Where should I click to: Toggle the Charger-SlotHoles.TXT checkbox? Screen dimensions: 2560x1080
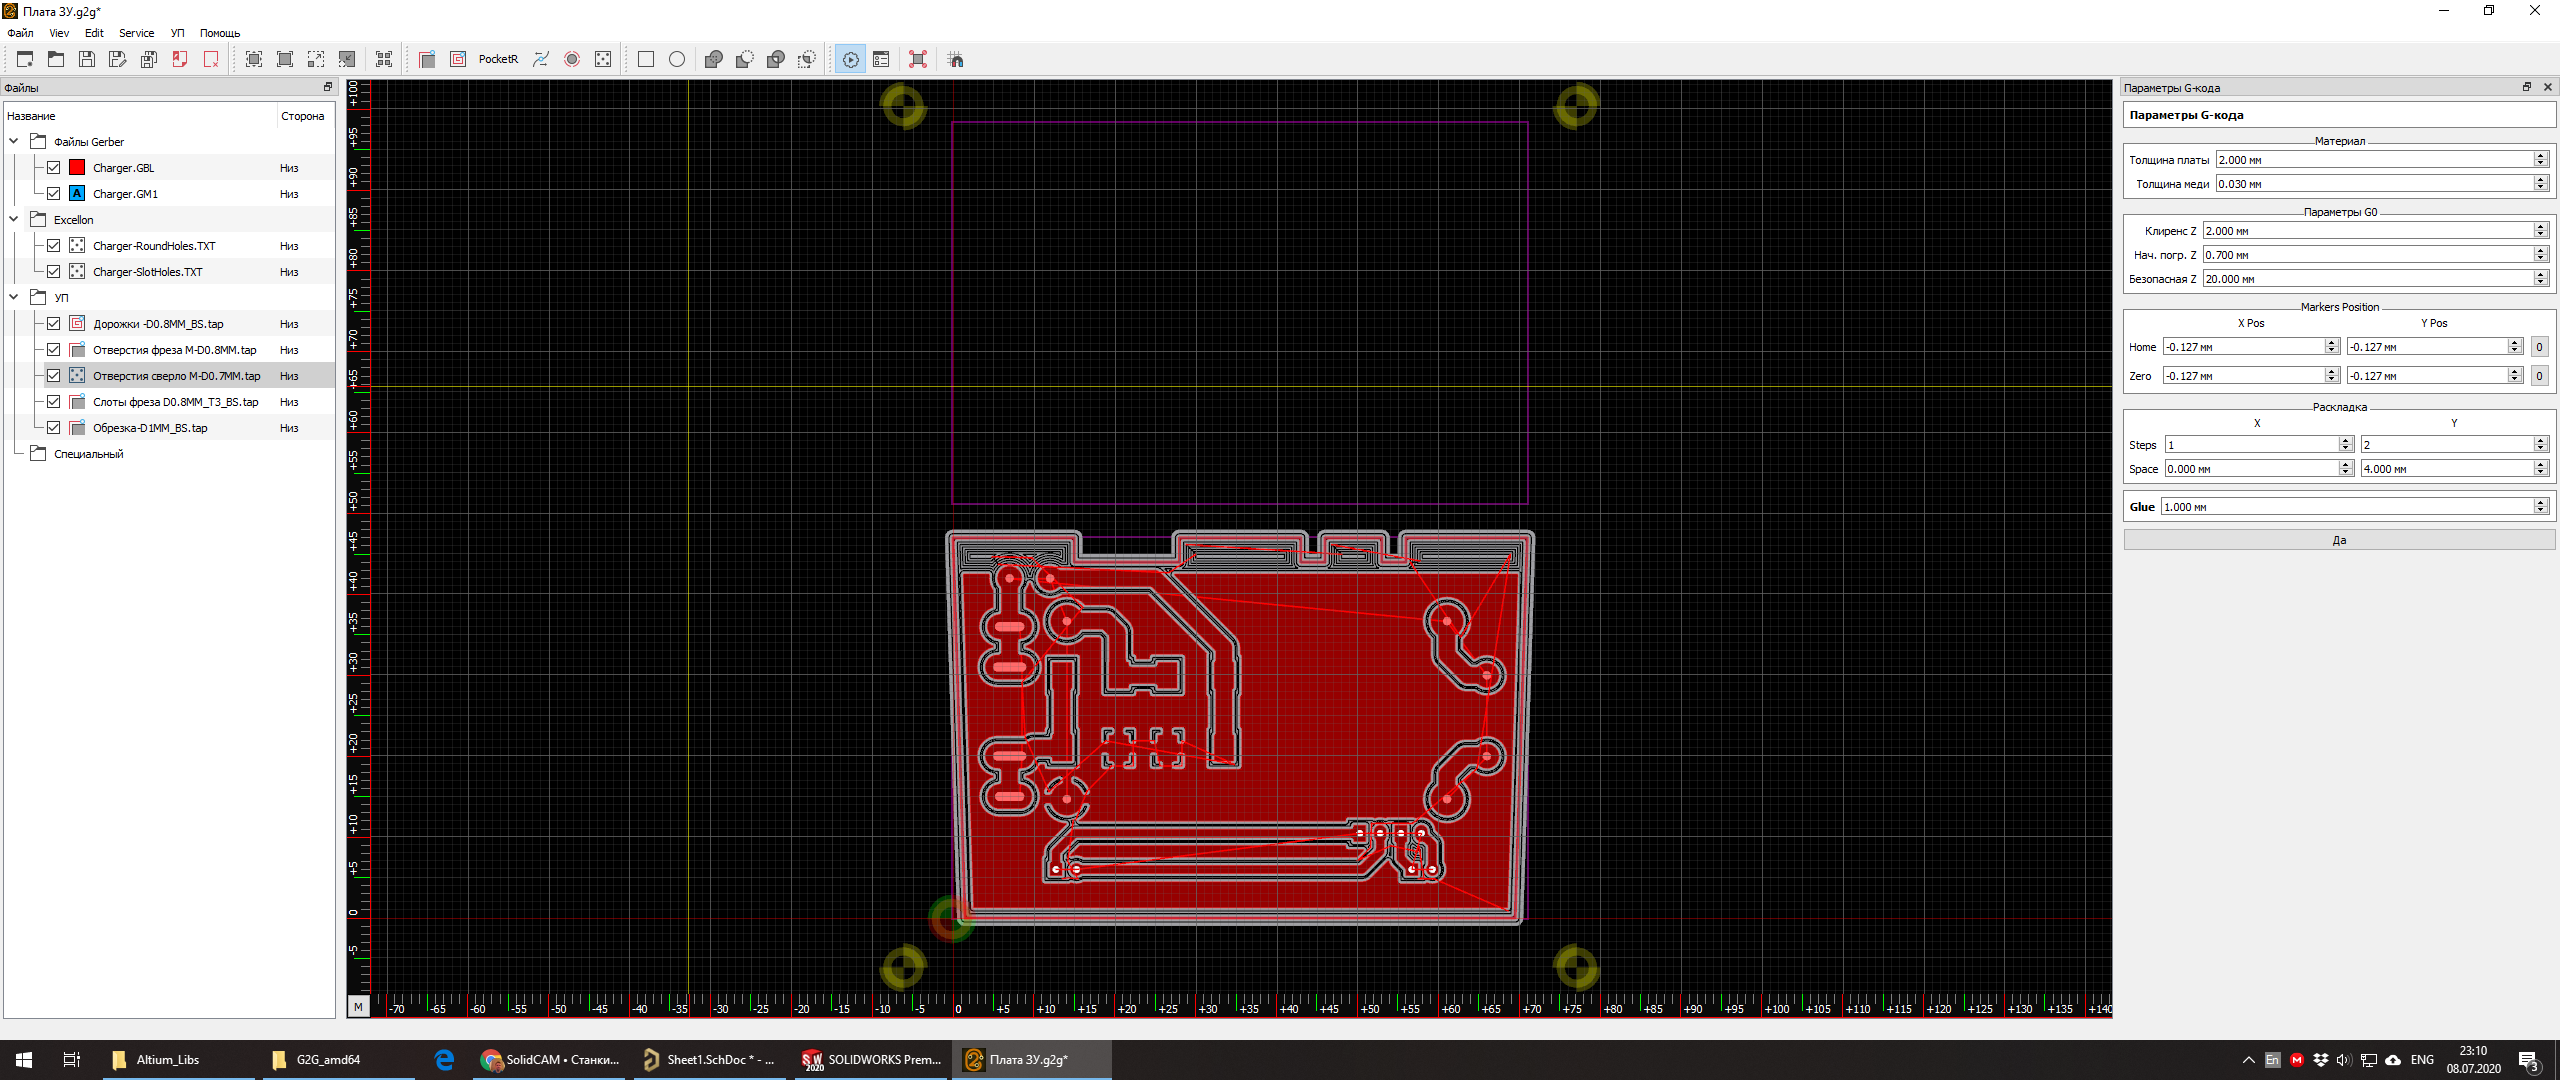pos(54,272)
